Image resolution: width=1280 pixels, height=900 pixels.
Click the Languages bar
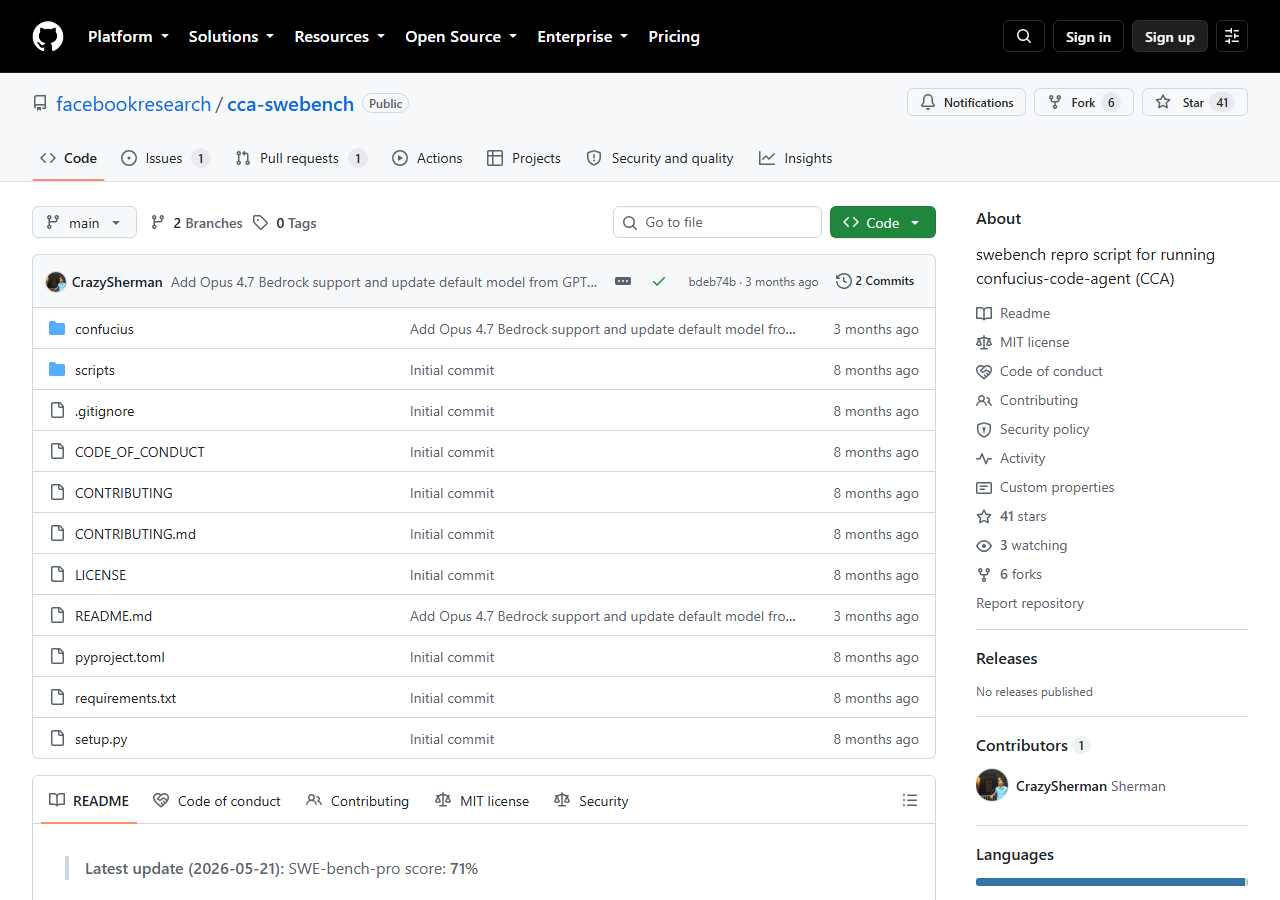tap(1112, 882)
